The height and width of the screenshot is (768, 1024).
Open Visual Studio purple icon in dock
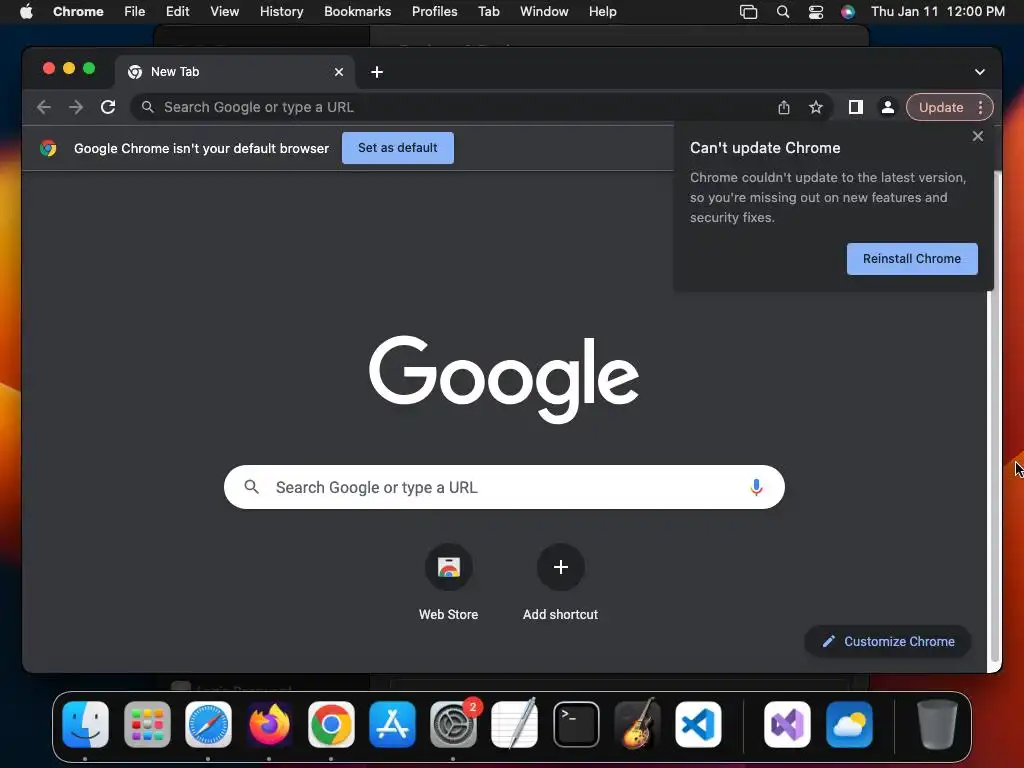point(787,724)
